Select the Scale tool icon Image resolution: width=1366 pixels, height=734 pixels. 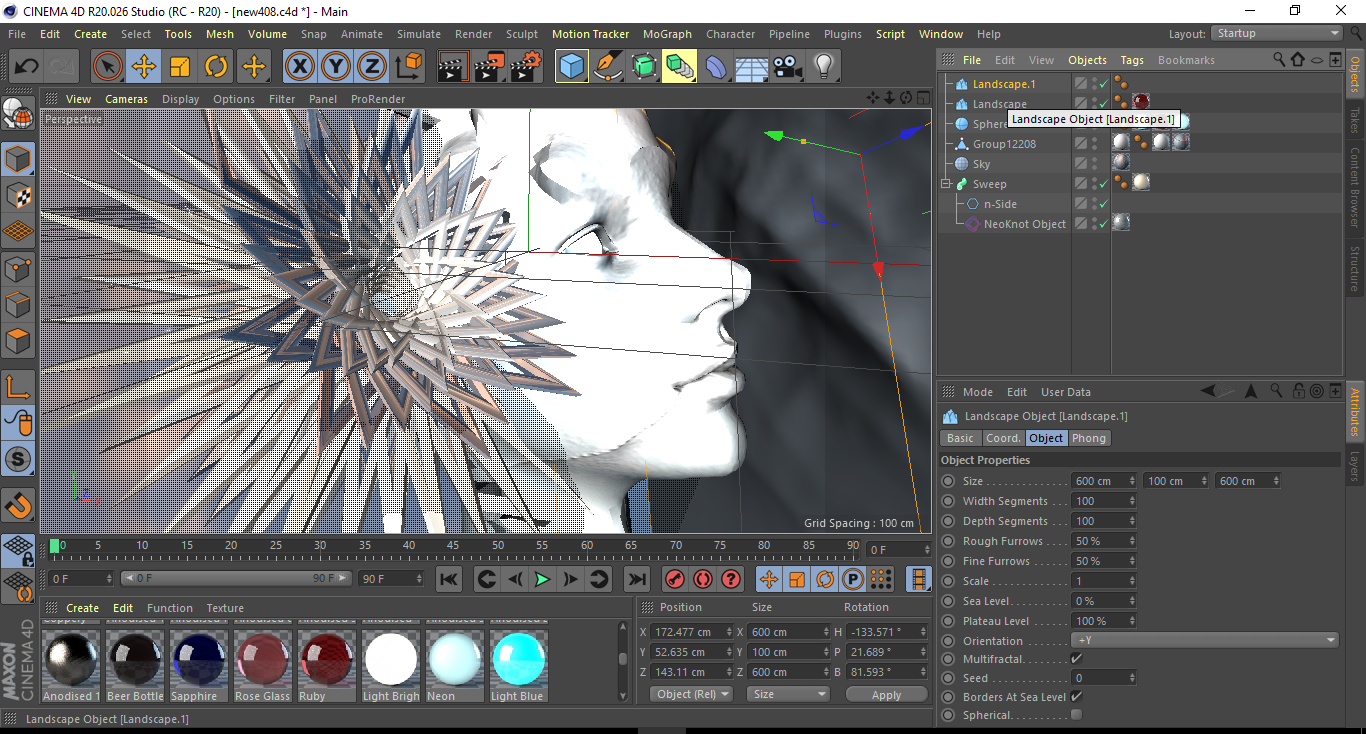click(180, 67)
